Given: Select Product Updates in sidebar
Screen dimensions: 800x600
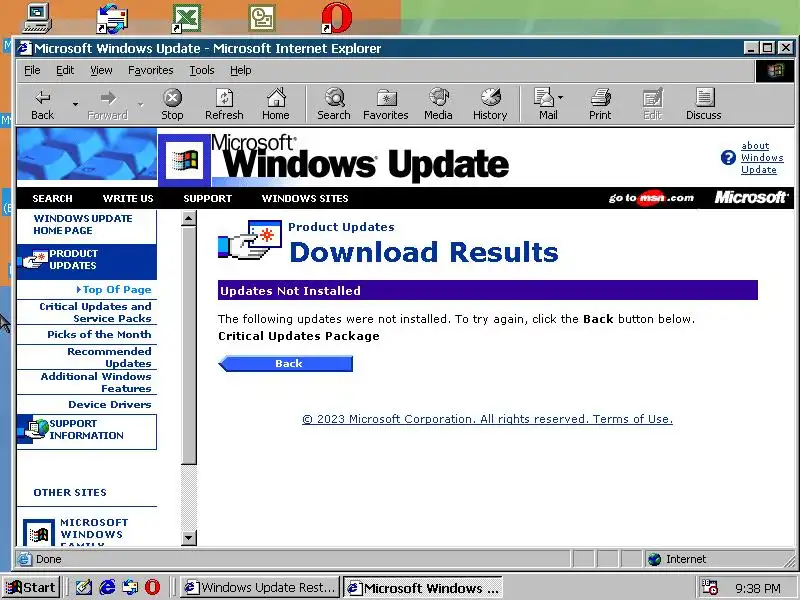Looking at the screenshot, I should pos(86,260).
